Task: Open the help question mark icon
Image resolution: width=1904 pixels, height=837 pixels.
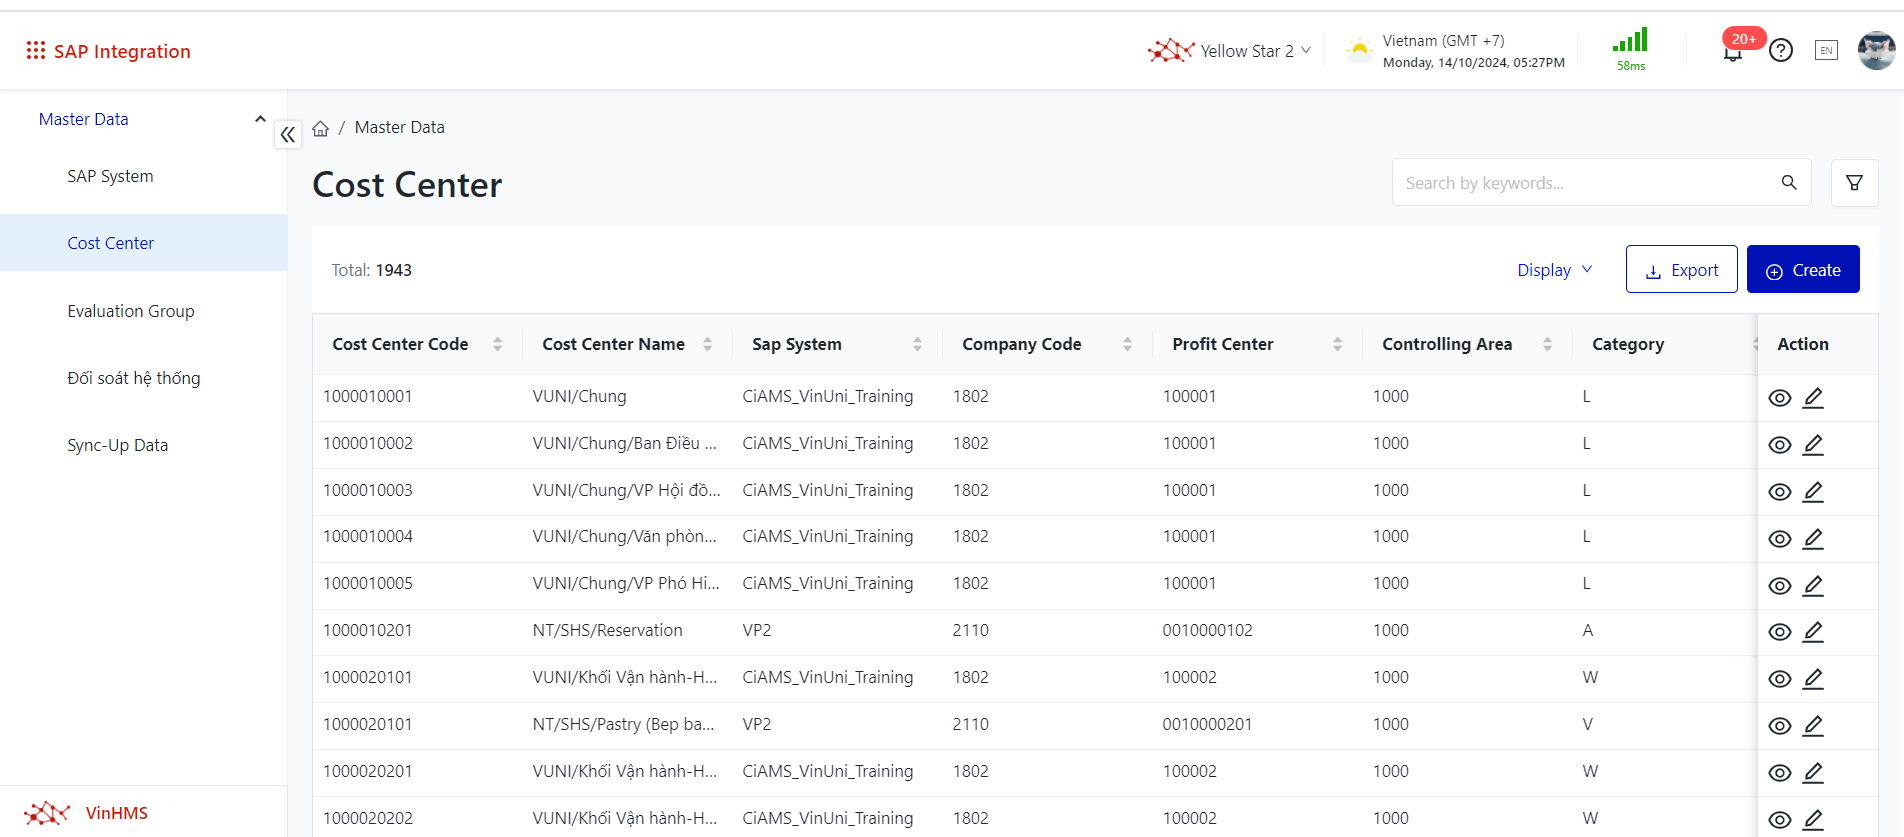Action: [x=1780, y=50]
